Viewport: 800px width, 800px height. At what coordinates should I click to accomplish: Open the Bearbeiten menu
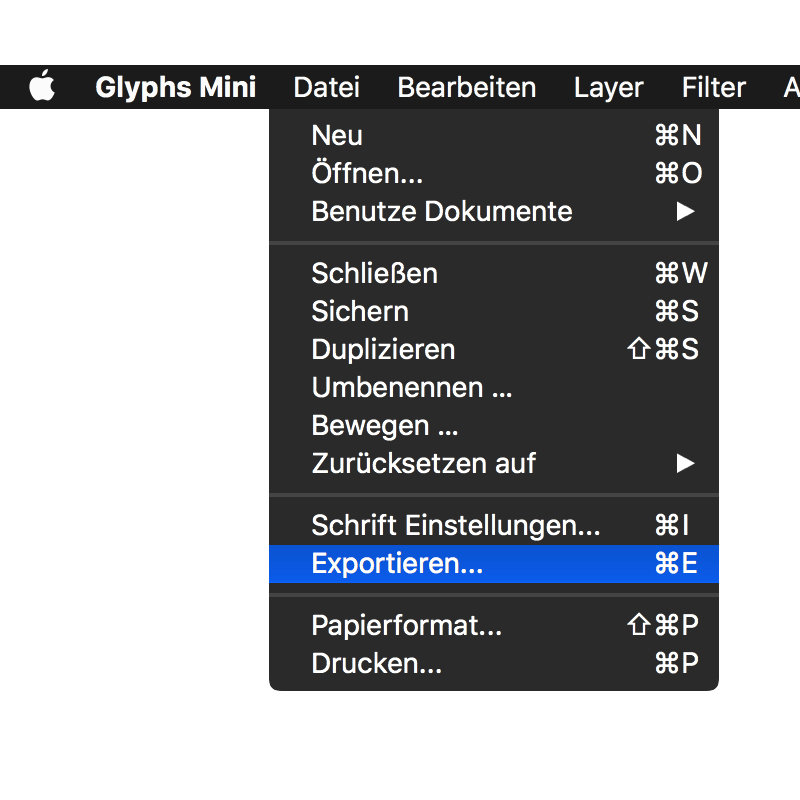coord(466,88)
